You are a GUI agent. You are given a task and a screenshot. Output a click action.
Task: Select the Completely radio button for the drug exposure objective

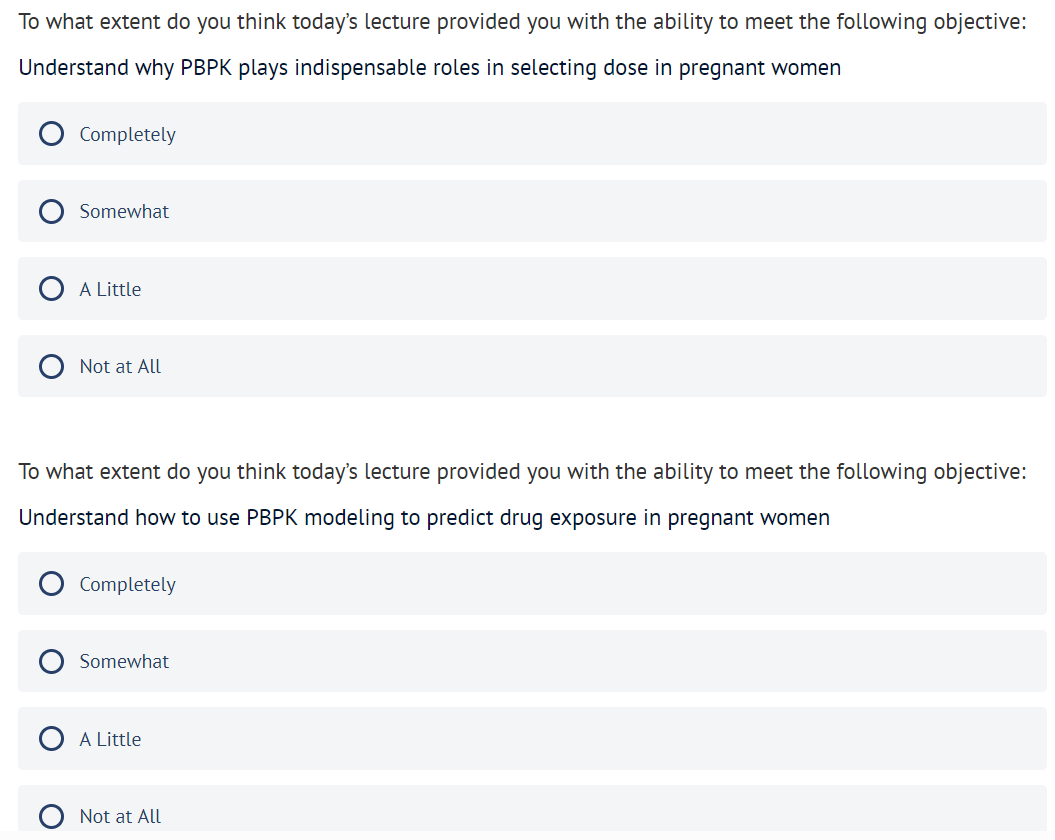point(52,584)
